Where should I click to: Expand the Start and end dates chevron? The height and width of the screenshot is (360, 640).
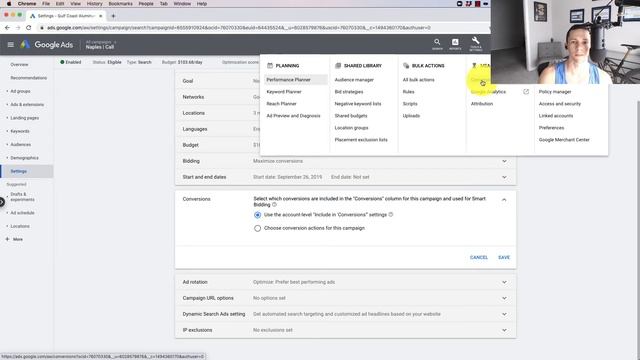coord(504,177)
